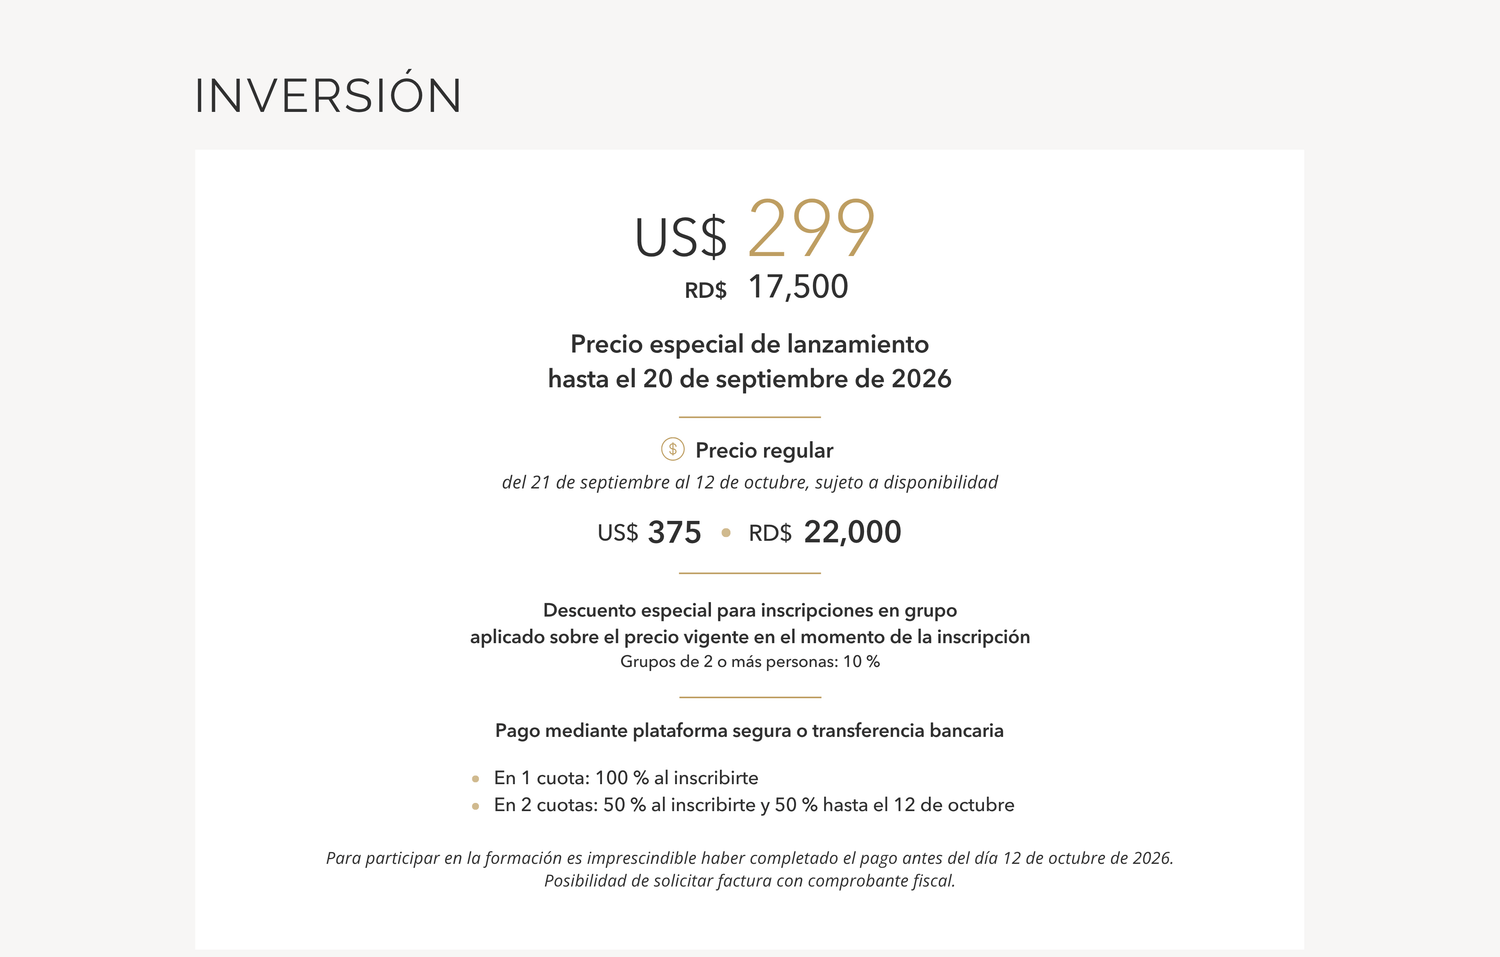Click the dollar coin icon beside Precio regular

click(x=673, y=449)
